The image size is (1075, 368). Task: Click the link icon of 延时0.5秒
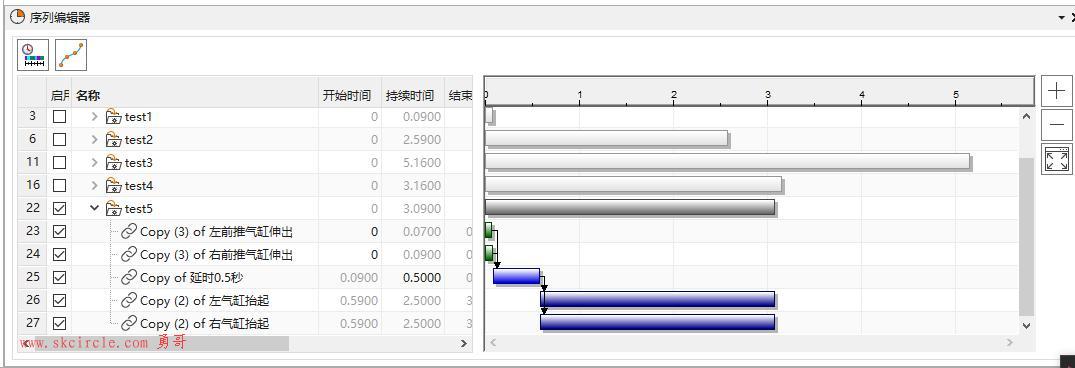point(129,278)
